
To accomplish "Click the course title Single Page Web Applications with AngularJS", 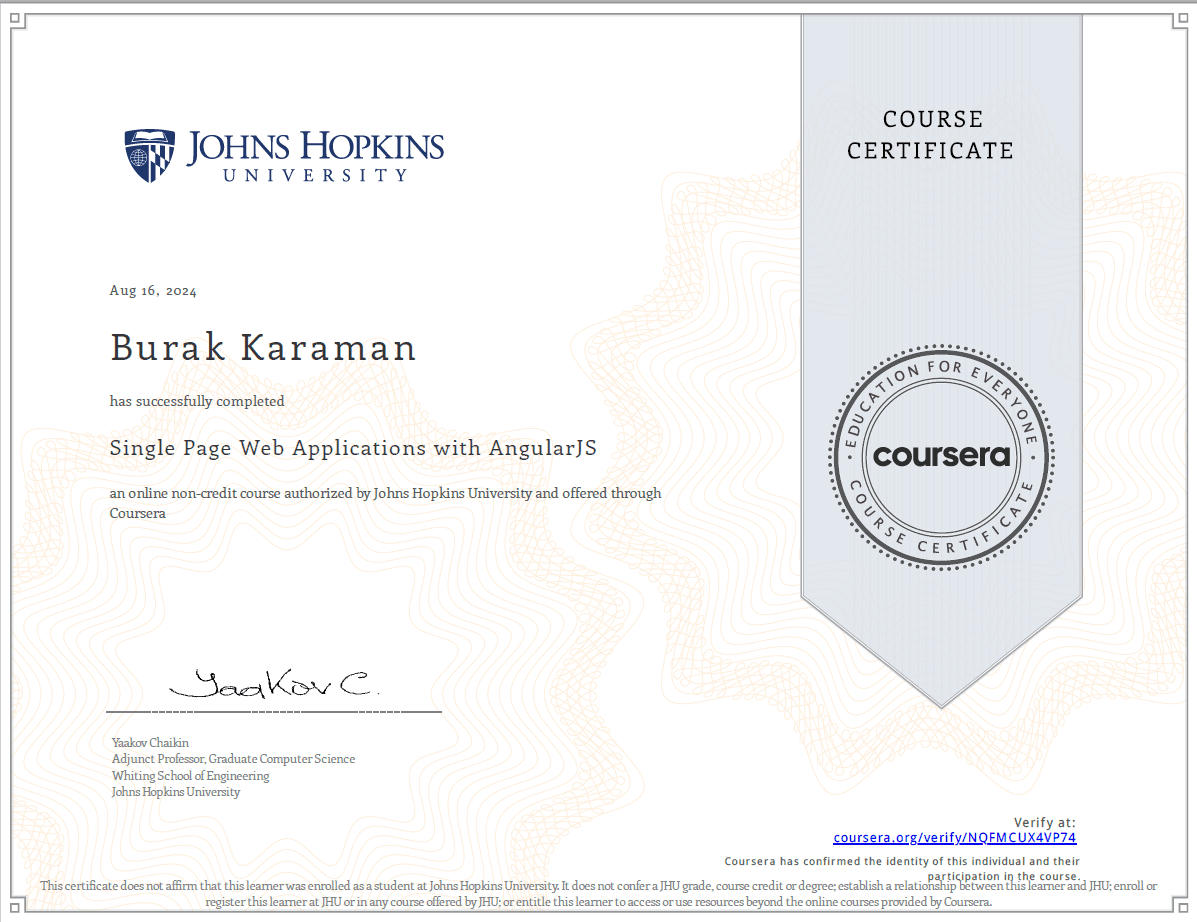I will [x=353, y=448].
